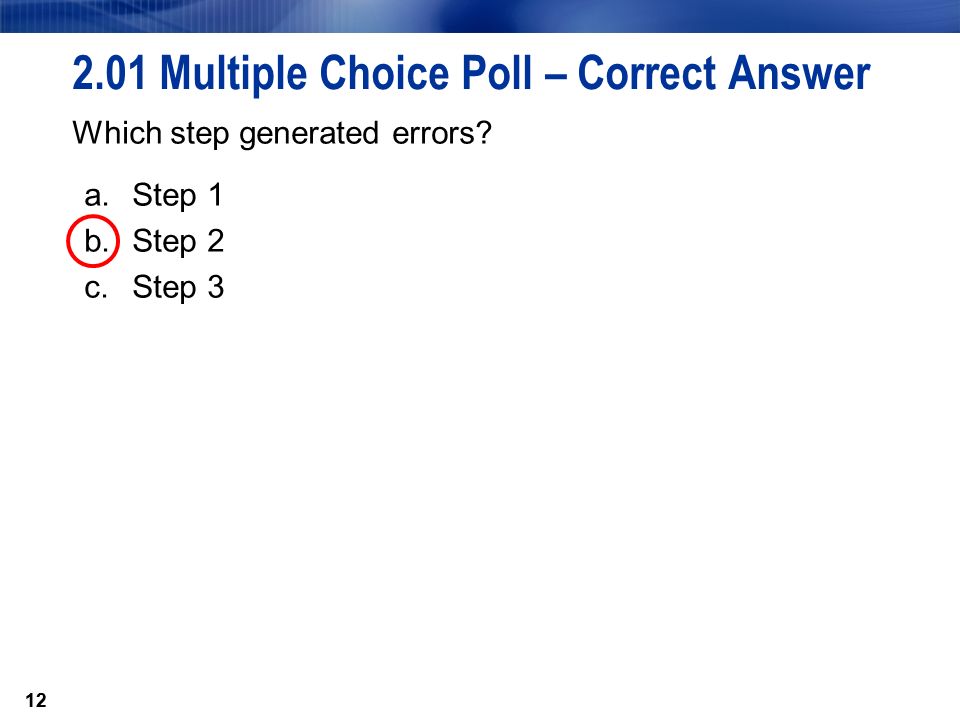Click the digit 1 after 'Step'
This screenshot has width=960, height=720.
point(215,195)
